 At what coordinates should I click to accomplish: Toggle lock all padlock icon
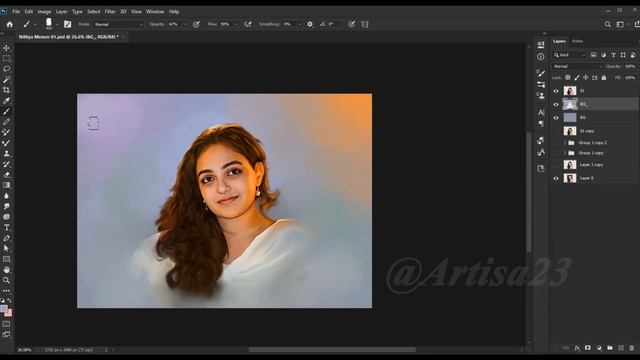604,78
